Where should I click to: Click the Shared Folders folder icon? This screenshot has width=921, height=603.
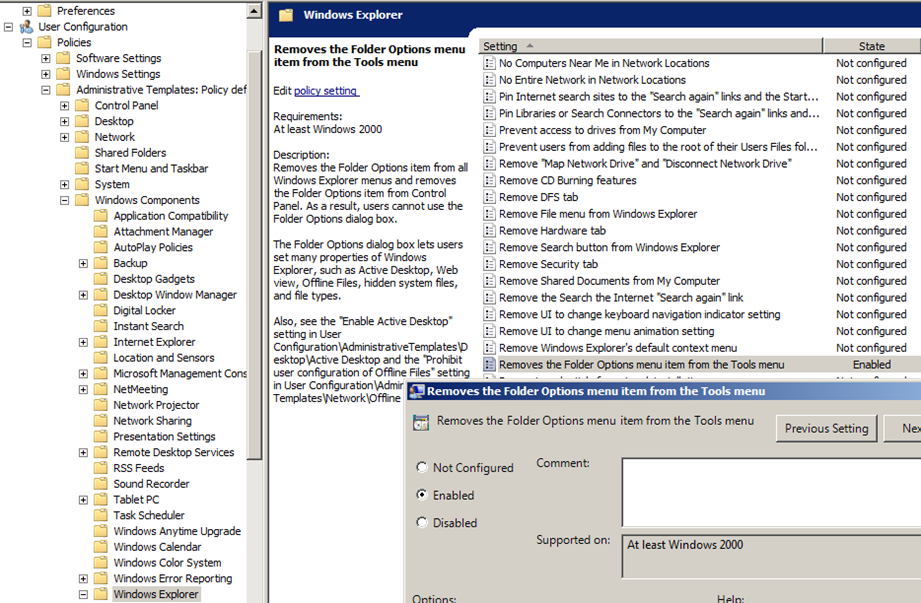[82, 153]
